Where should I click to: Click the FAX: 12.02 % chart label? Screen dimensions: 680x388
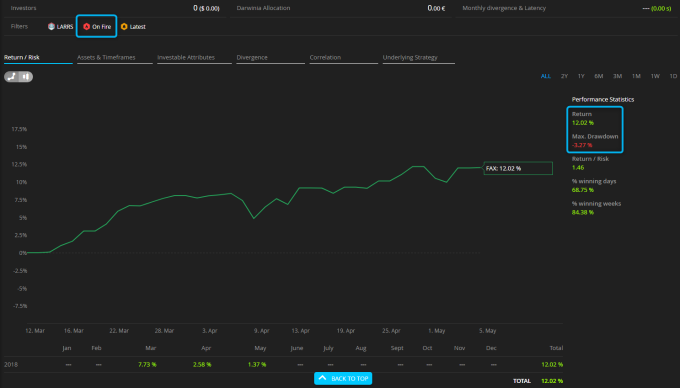[x=518, y=168]
